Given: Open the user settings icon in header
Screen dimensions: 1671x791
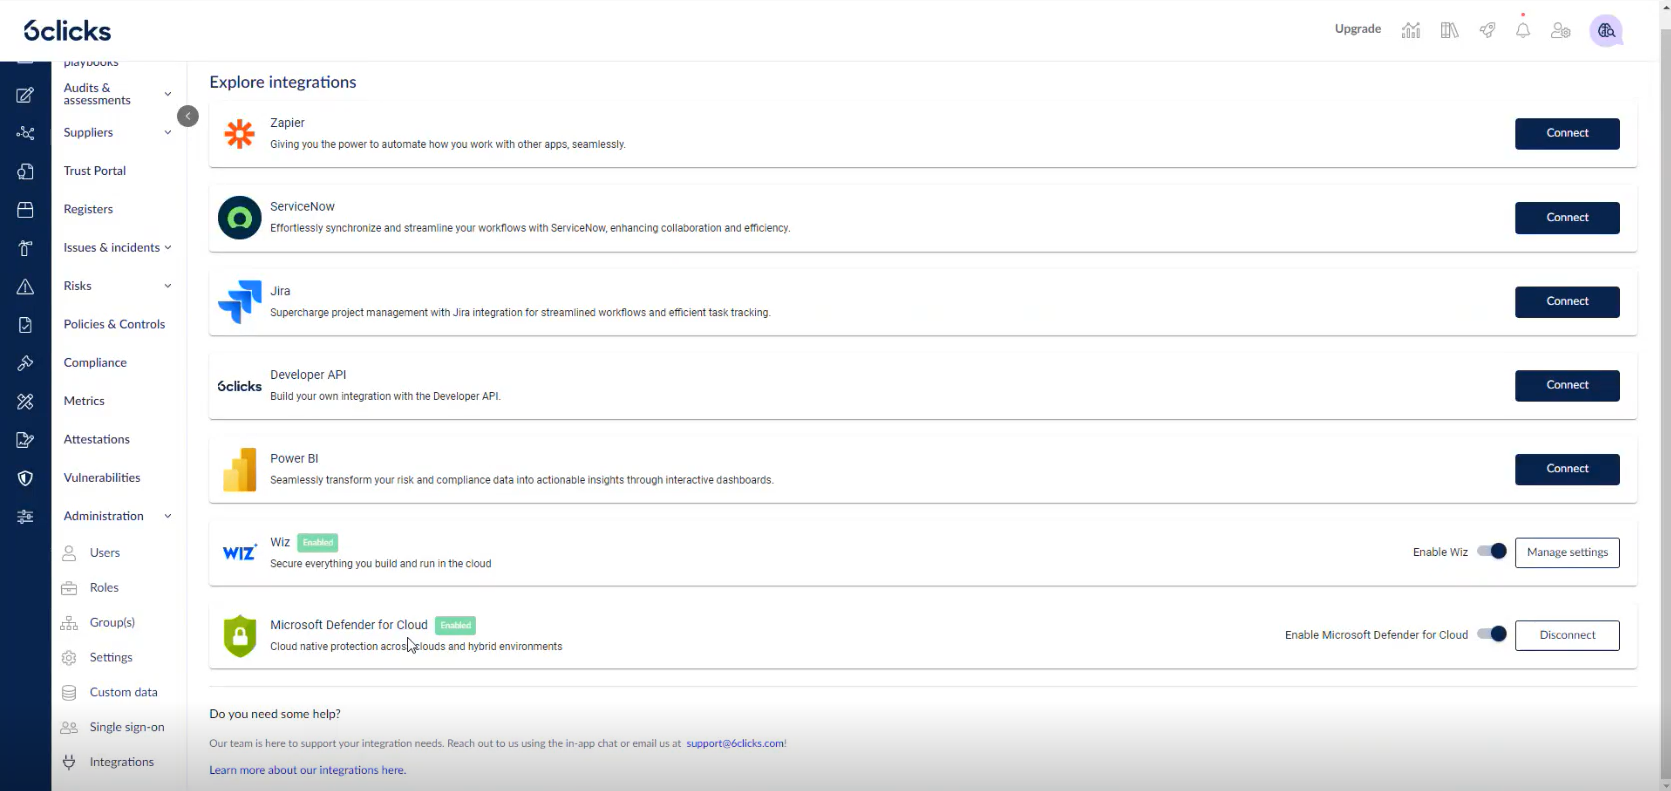Looking at the screenshot, I should click(1560, 31).
